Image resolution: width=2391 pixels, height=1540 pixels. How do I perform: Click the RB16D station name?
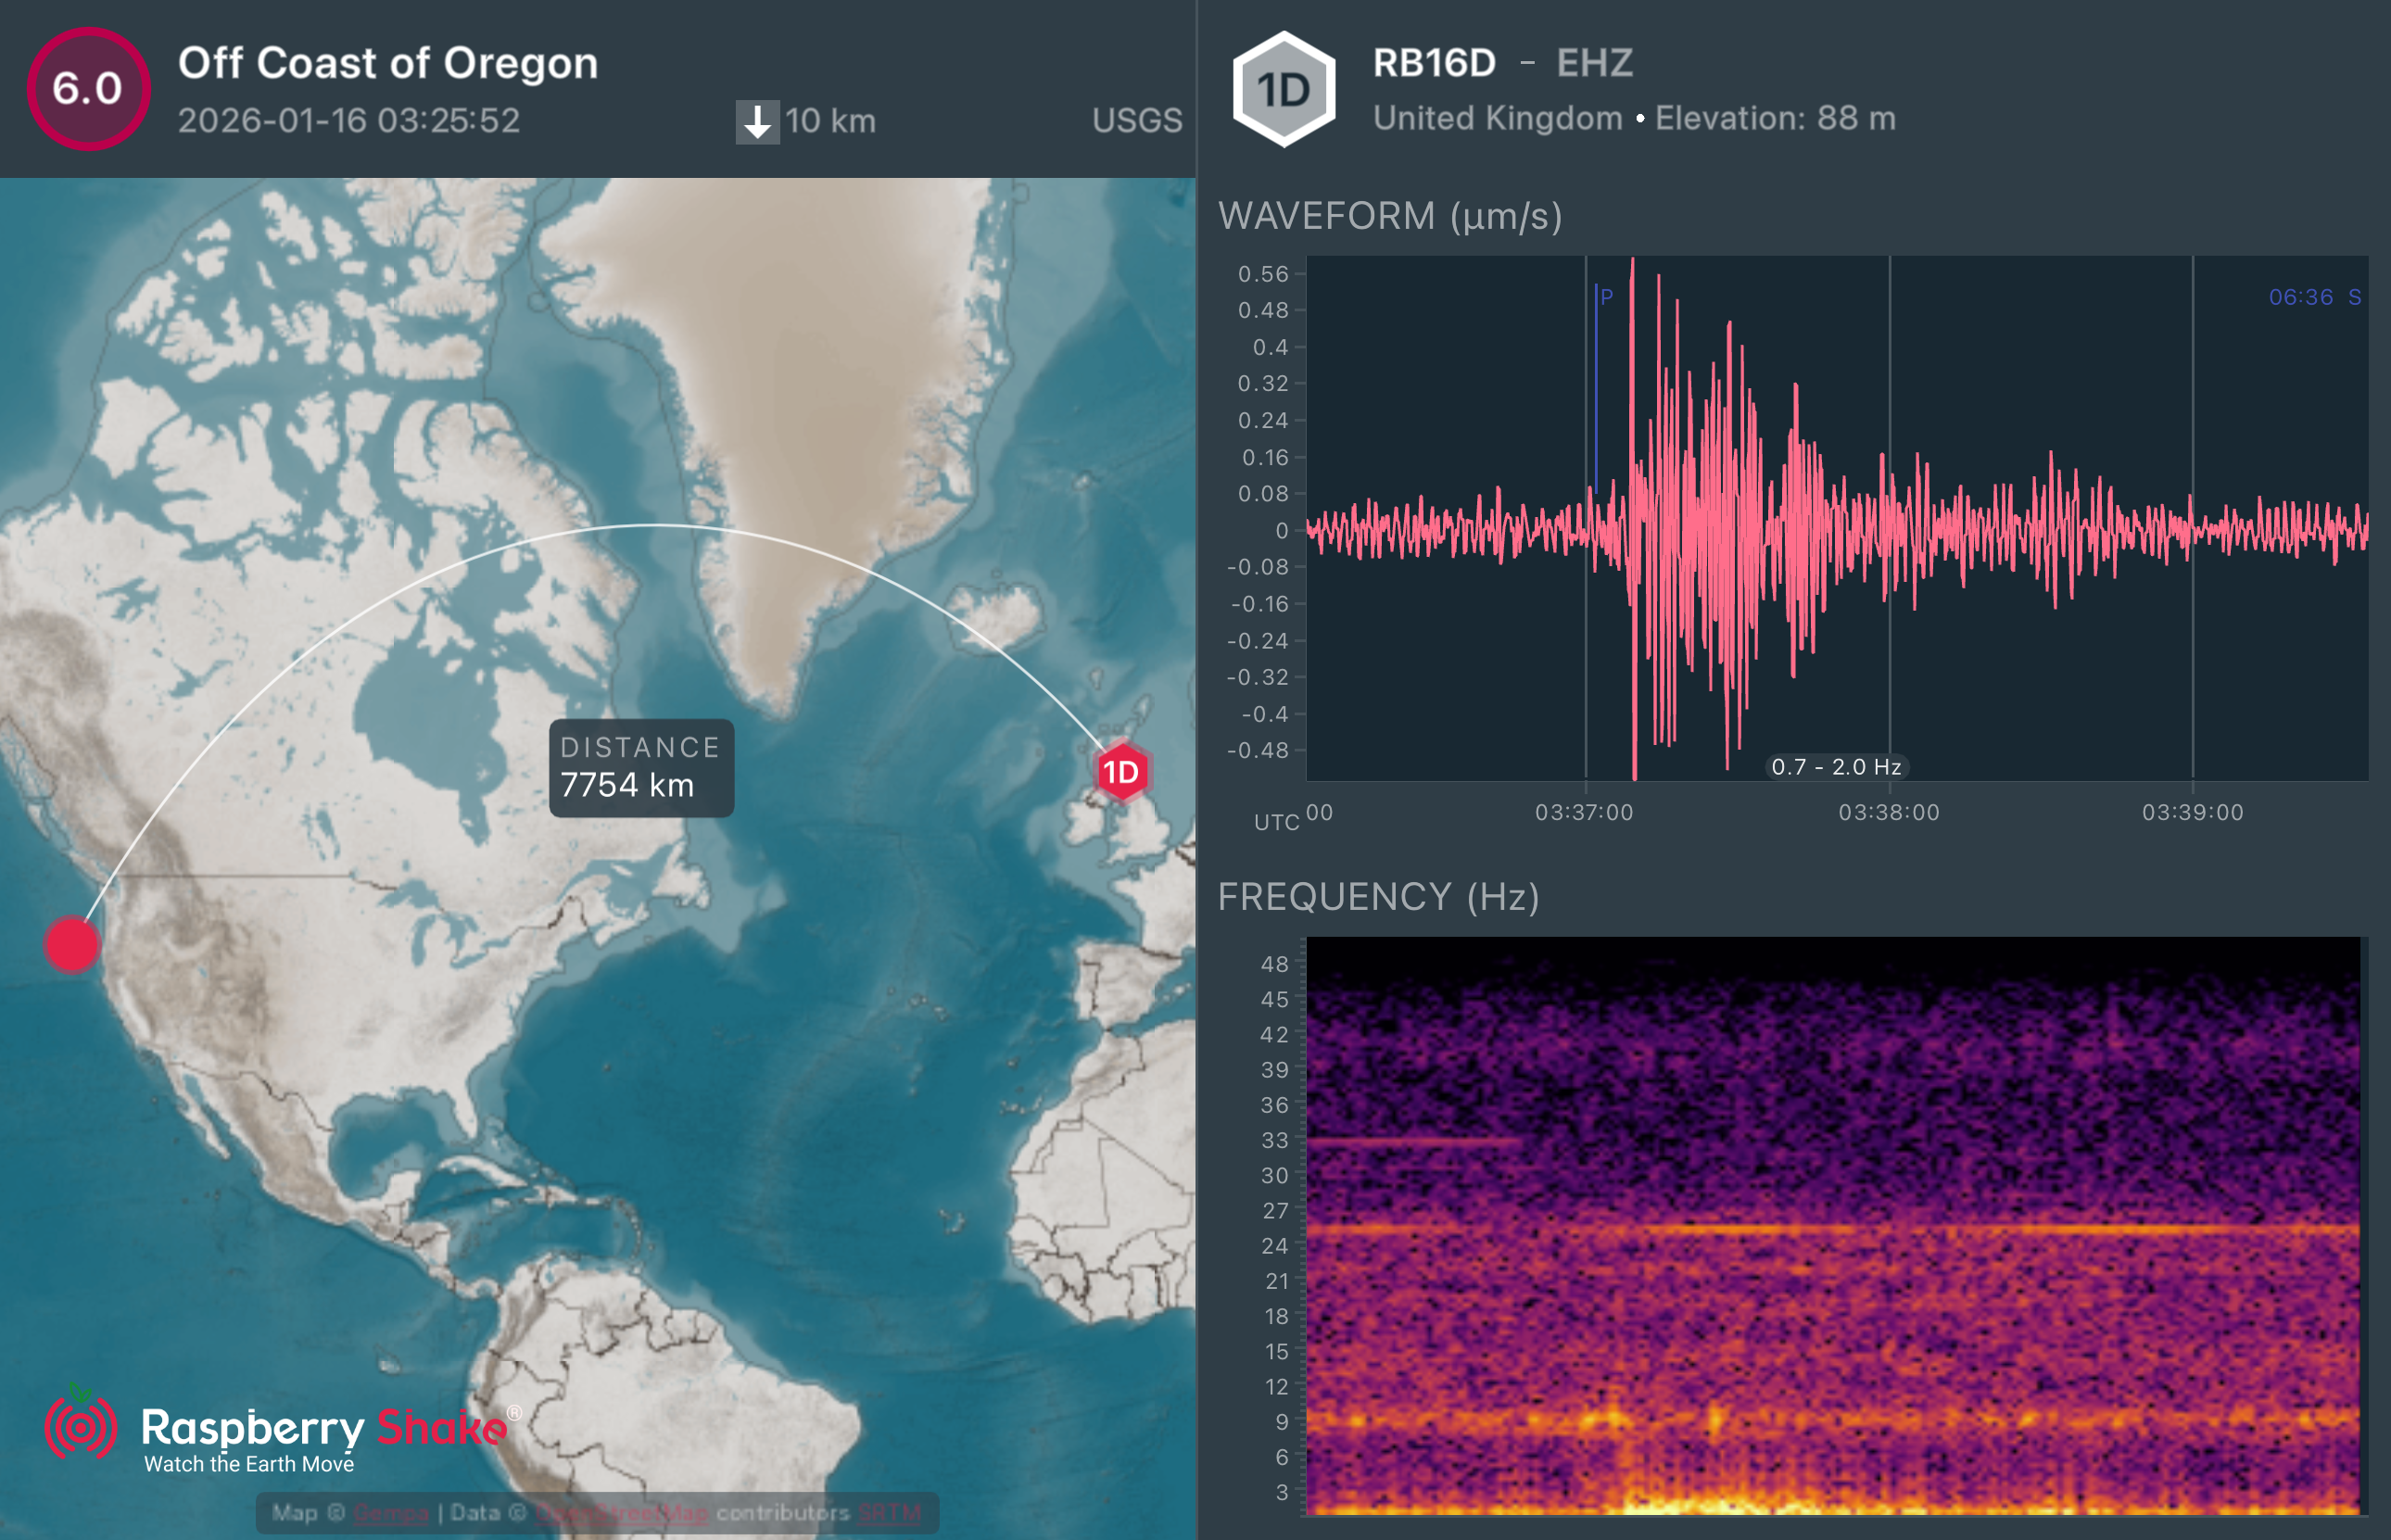coord(1434,63)
